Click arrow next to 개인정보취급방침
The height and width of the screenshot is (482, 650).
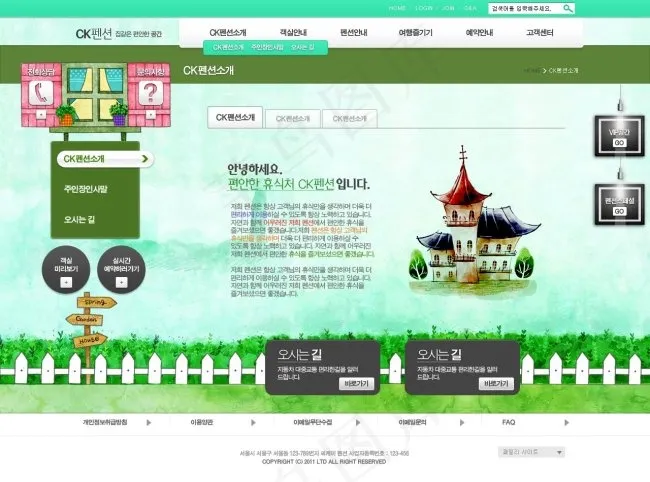coord(149,423)
